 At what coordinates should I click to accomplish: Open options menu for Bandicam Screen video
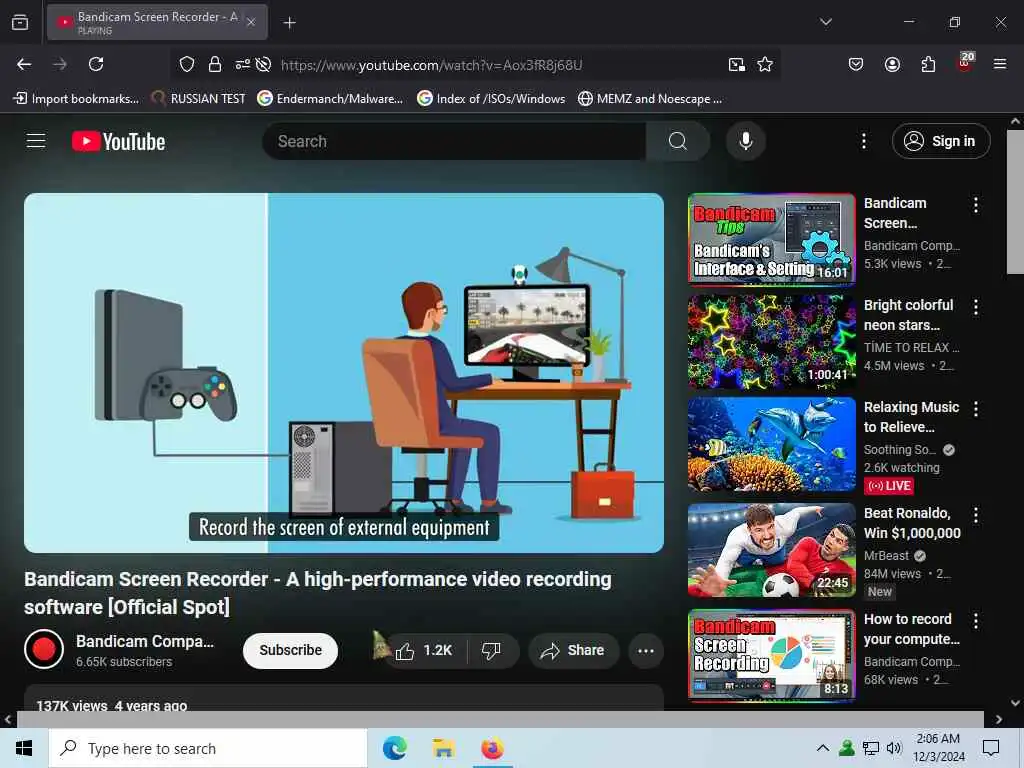tap(976, 205)
